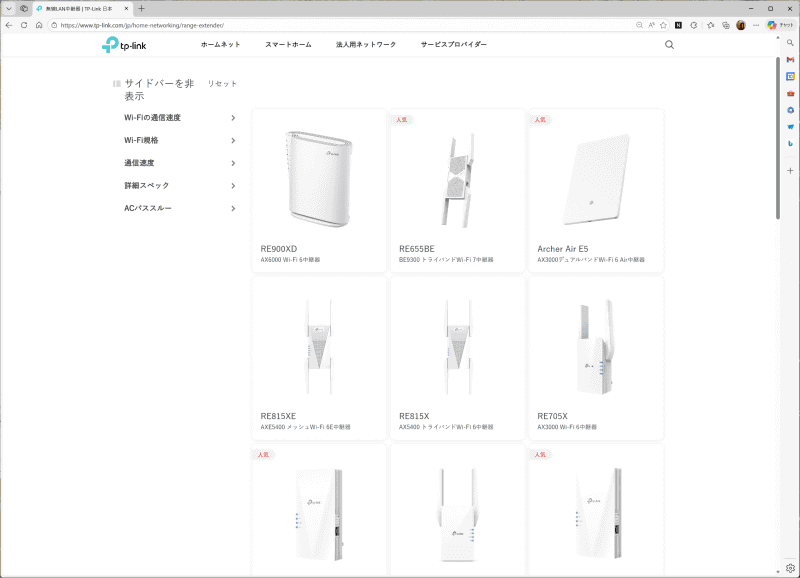Open the Notion extension icon

coord(680,24)
